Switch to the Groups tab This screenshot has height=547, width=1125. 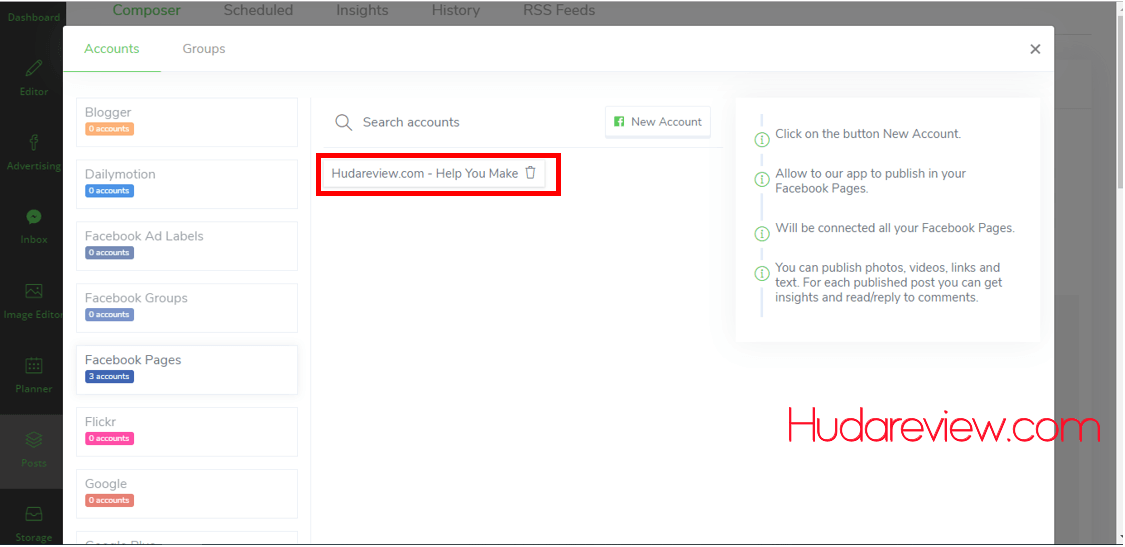point(204,49)
